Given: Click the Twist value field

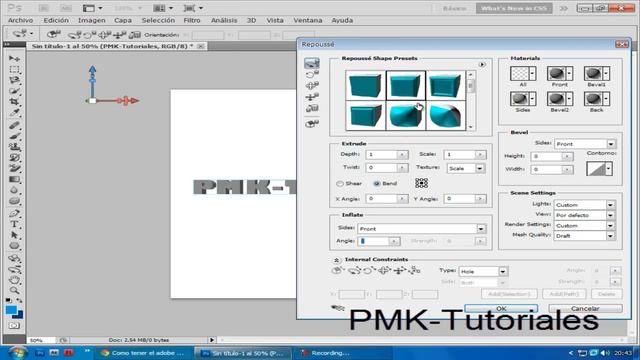Looking at the screenshot, I should (x=382, y=168).
